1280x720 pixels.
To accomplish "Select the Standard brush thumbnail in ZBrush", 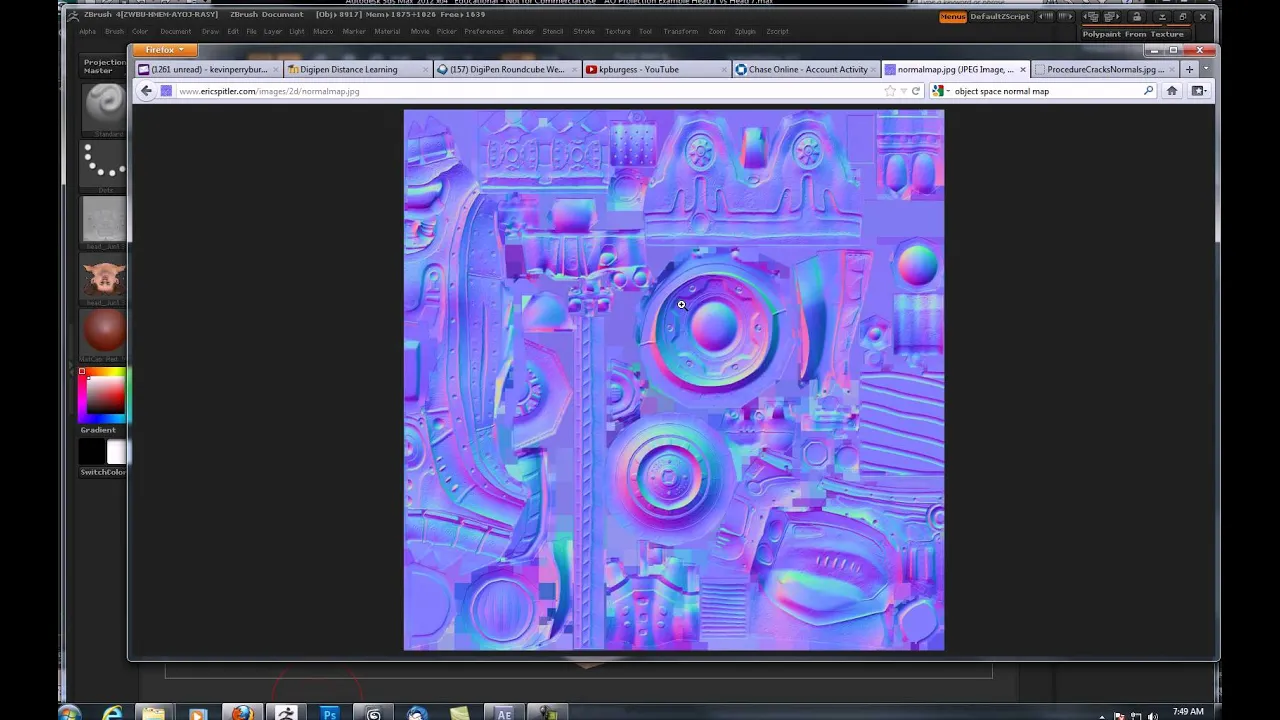I will tap(104, 108).
